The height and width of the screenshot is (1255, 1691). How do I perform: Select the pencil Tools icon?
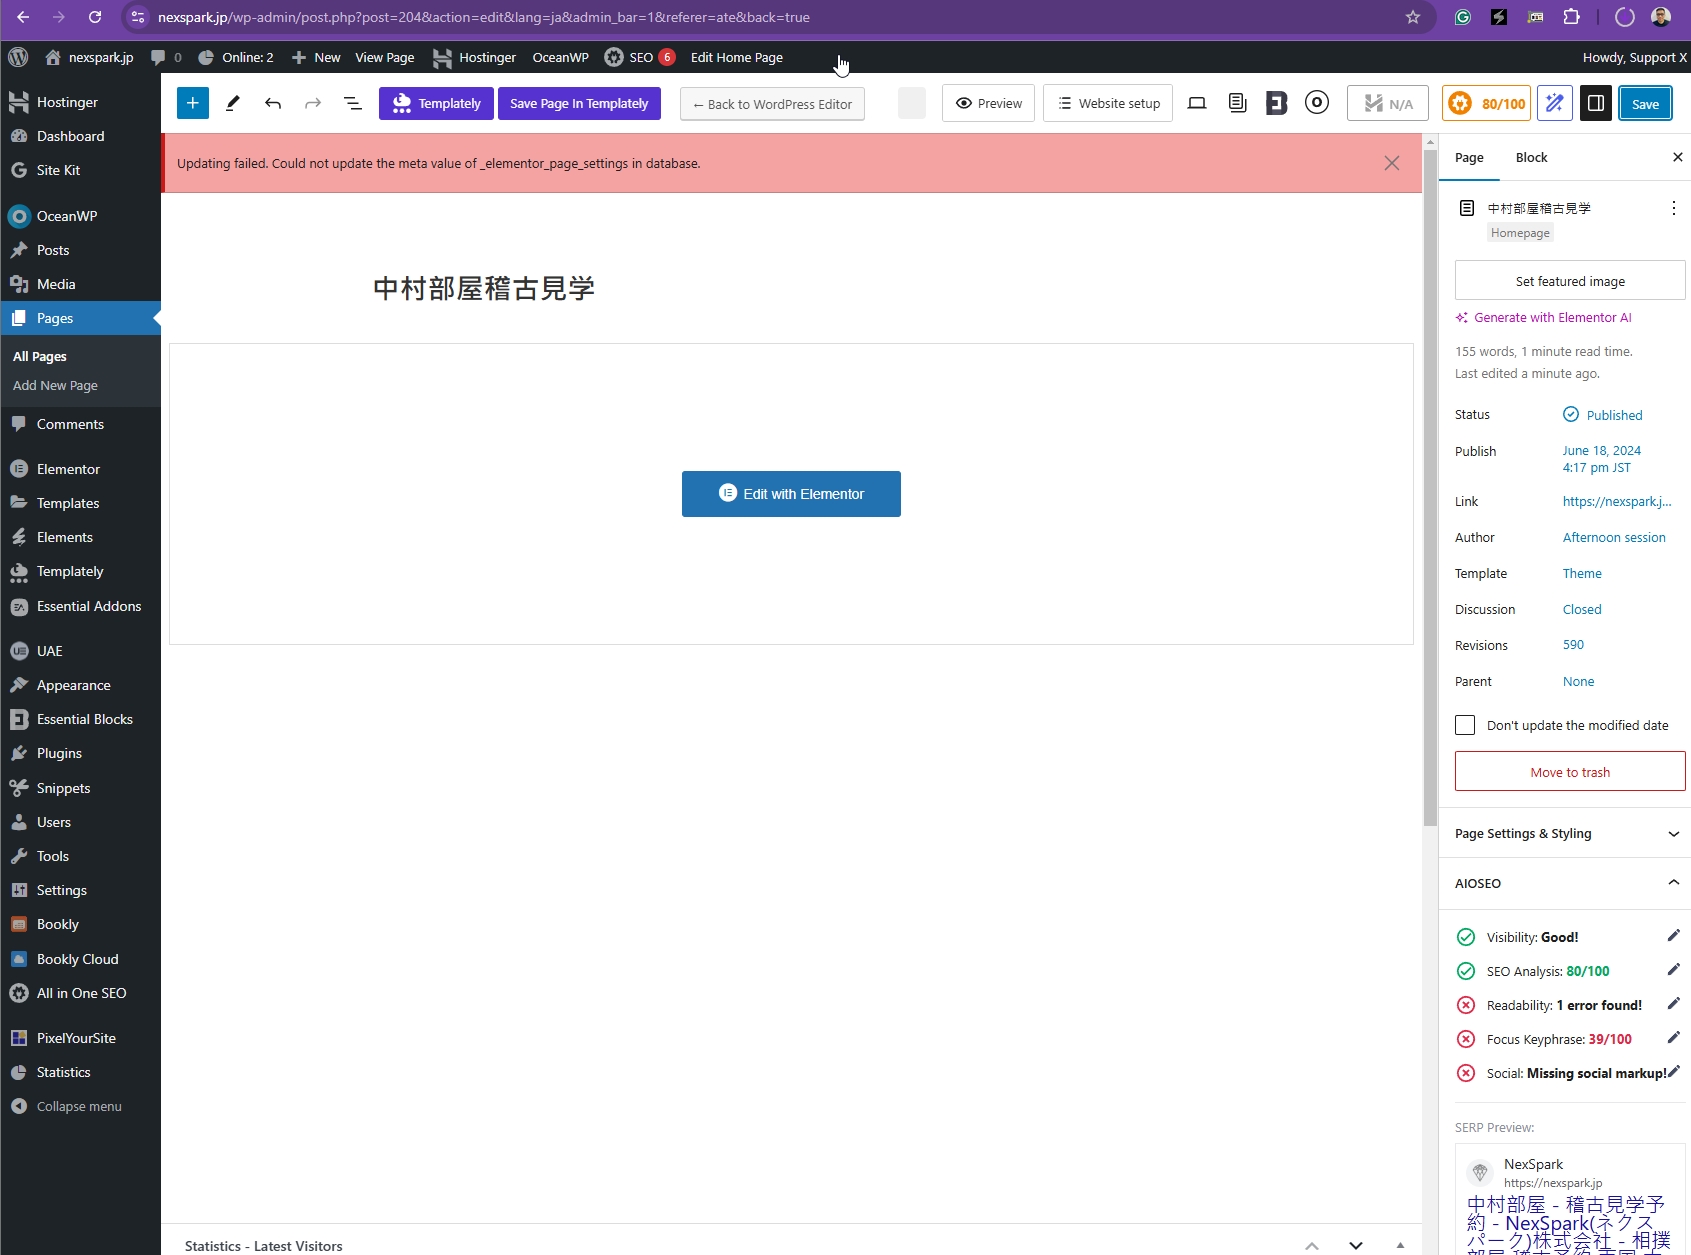[233, 103]
